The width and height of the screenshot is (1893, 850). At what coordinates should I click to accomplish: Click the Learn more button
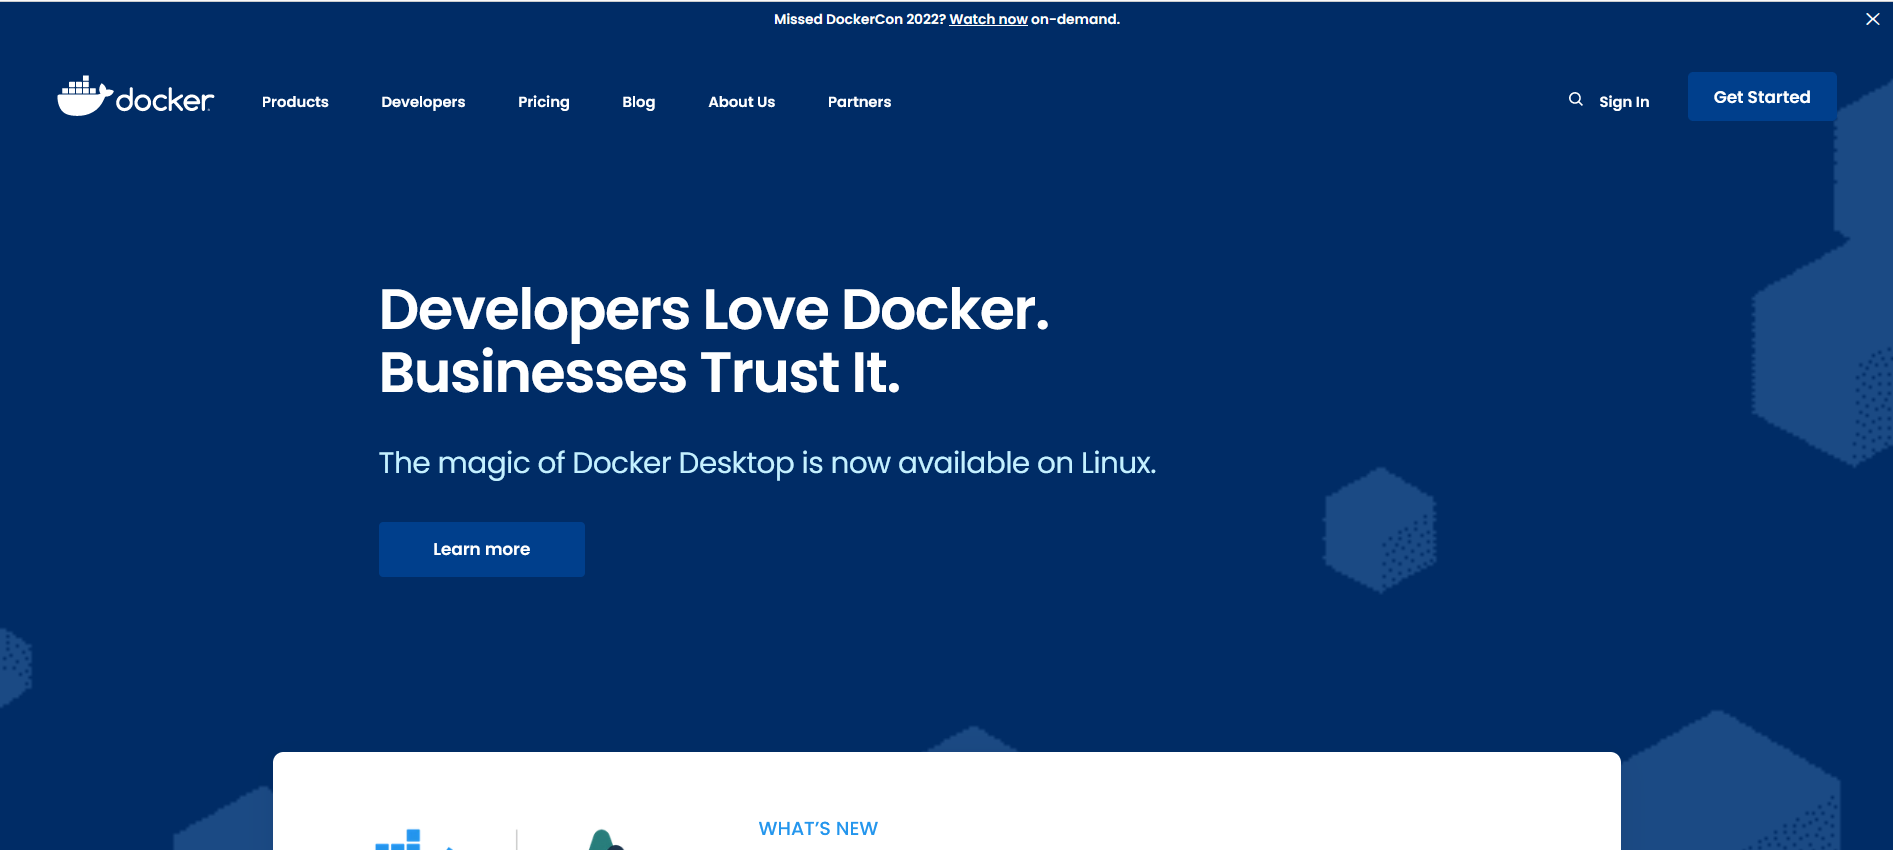pyautogui.click(x=482, y=549)
